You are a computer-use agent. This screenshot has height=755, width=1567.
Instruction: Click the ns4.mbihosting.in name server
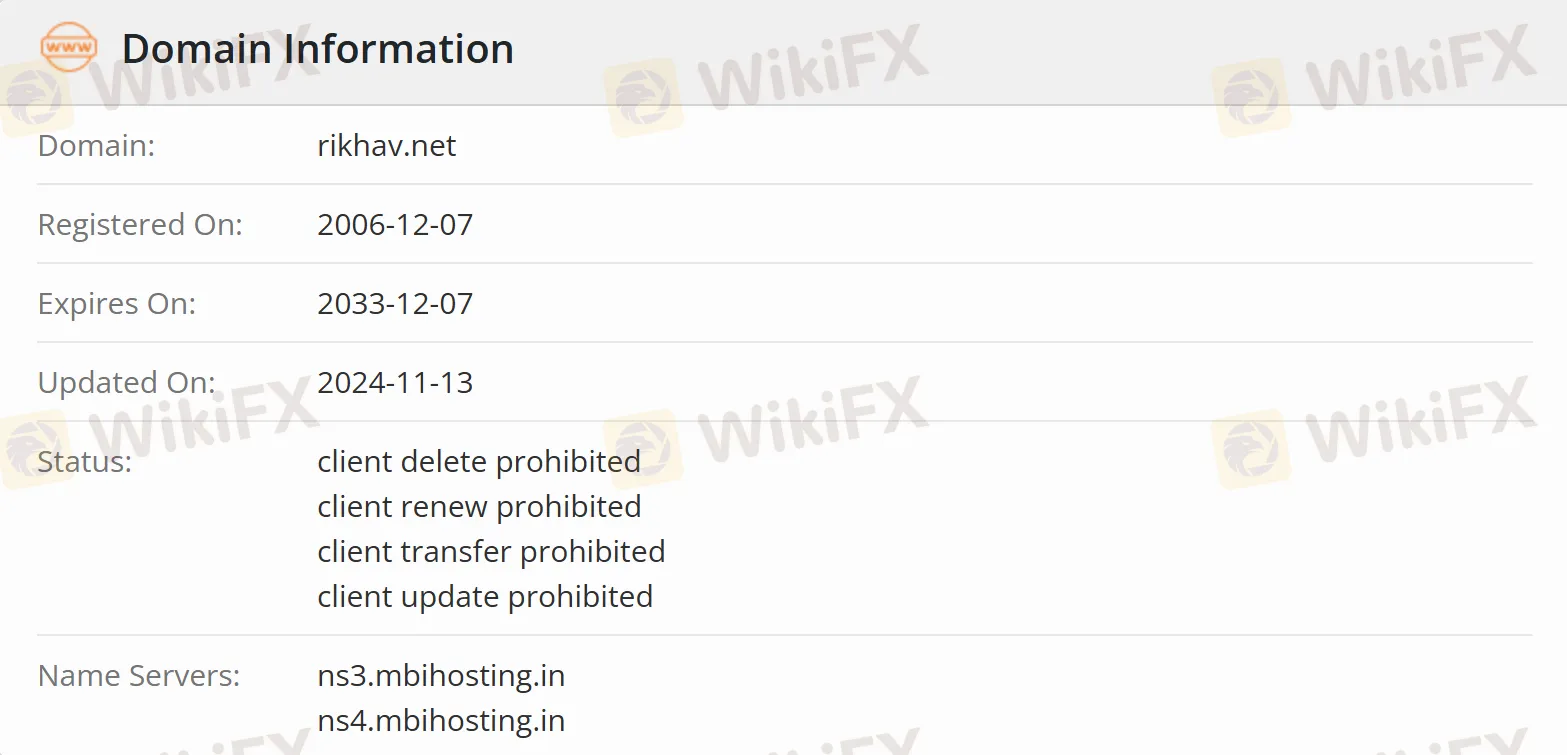[x=441, y=721]
